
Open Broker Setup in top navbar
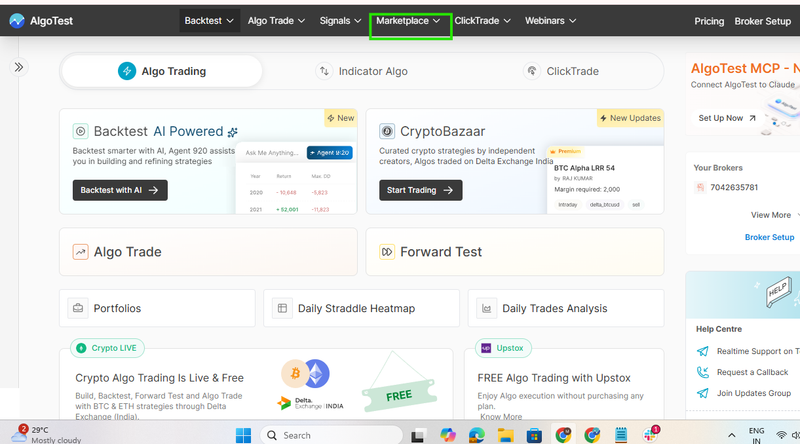[762, 21]
